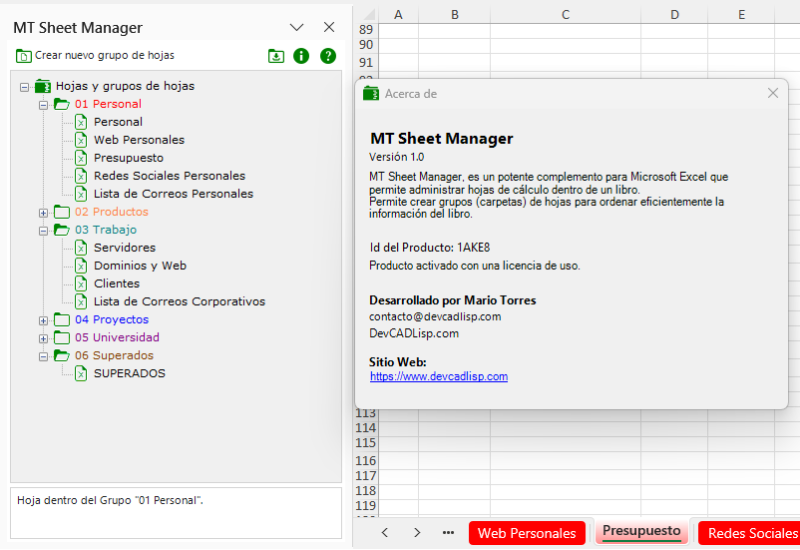Click the sheet icon beside Servidores
This screenshot has width=800, height=550.
click(x=81, y=247)
